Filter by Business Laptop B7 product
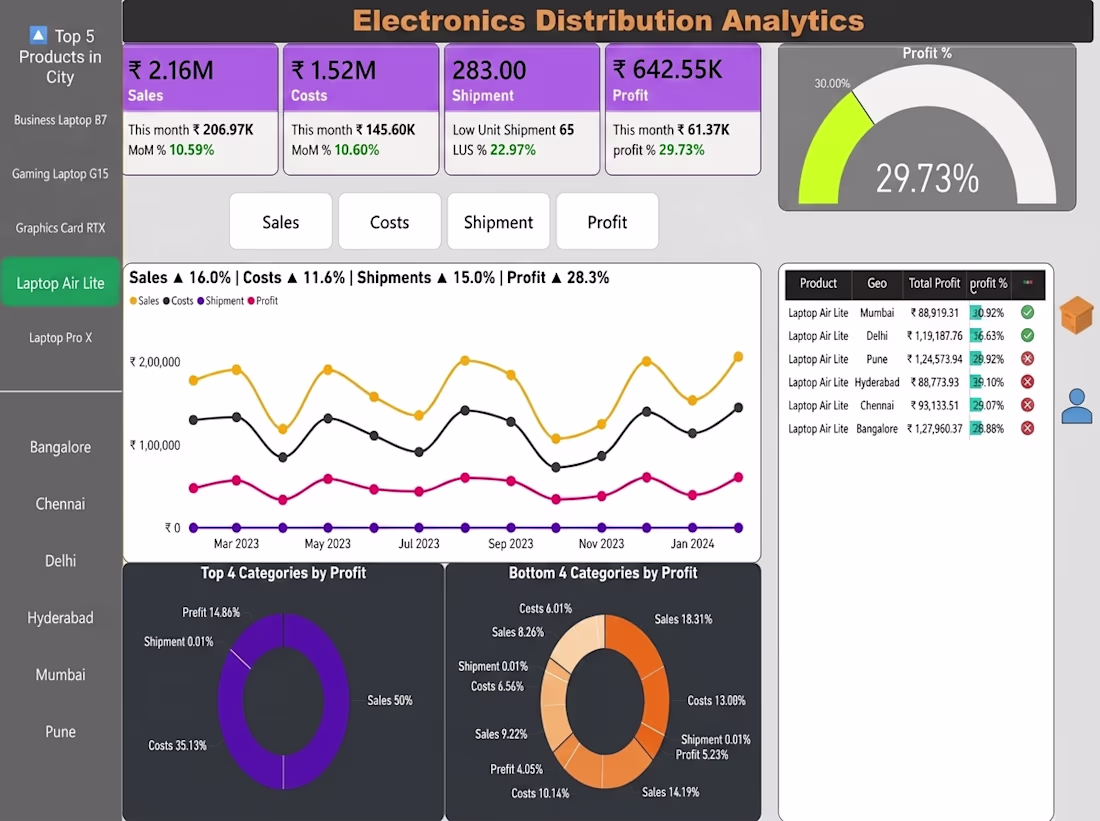The height and width of the screenshot is (821, 1100). (x=60, y=120)
